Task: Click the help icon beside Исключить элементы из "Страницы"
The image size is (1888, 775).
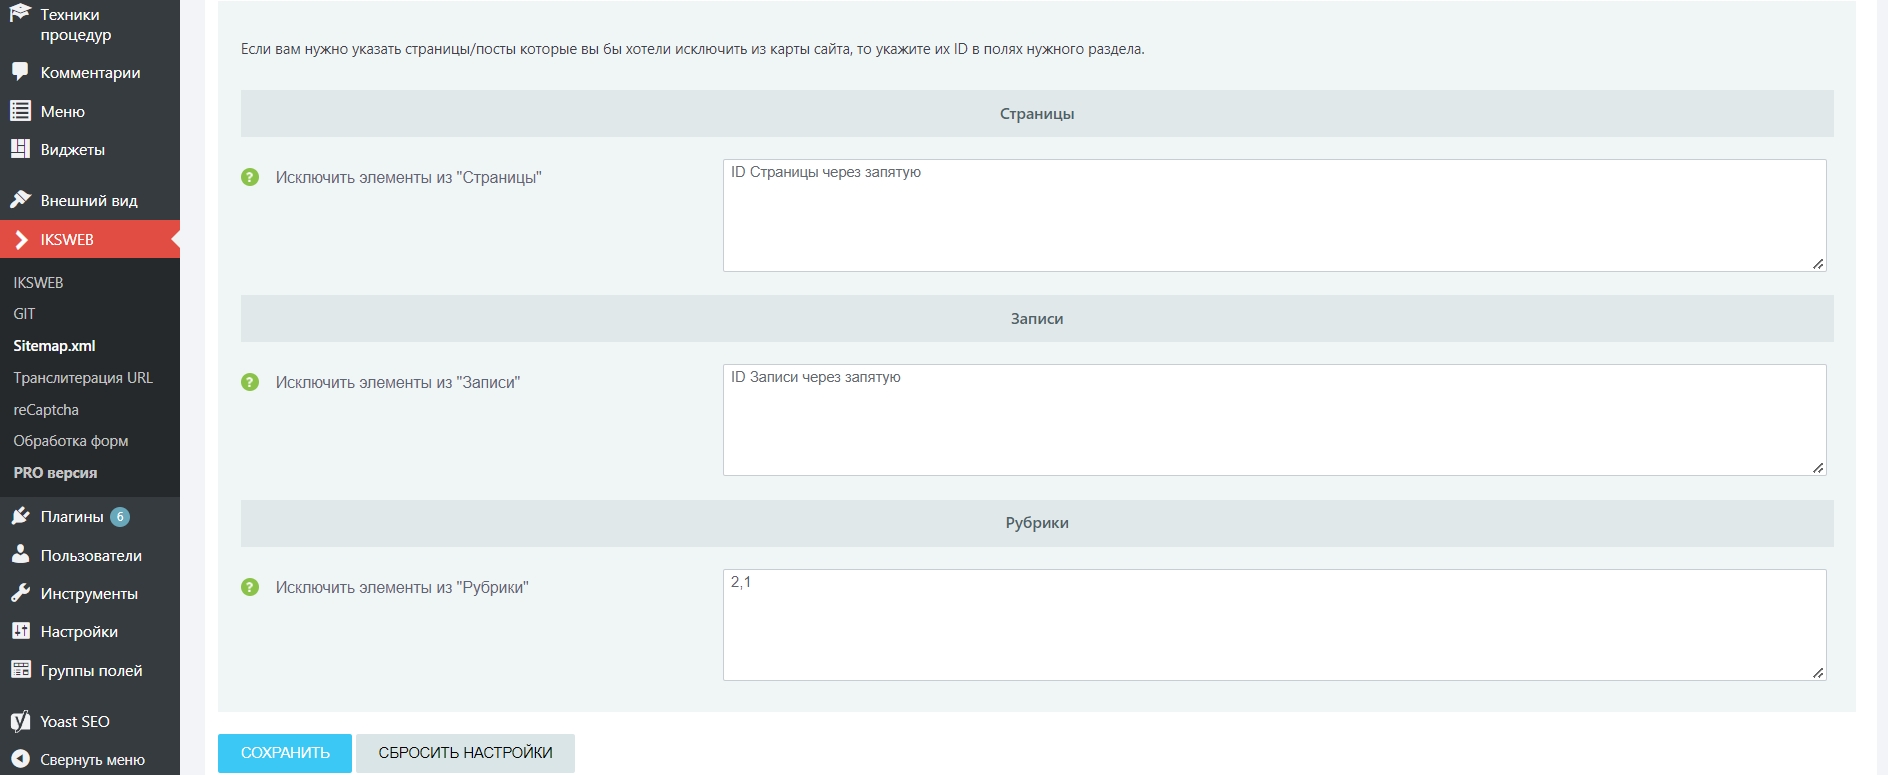Action: click(250, 177)
